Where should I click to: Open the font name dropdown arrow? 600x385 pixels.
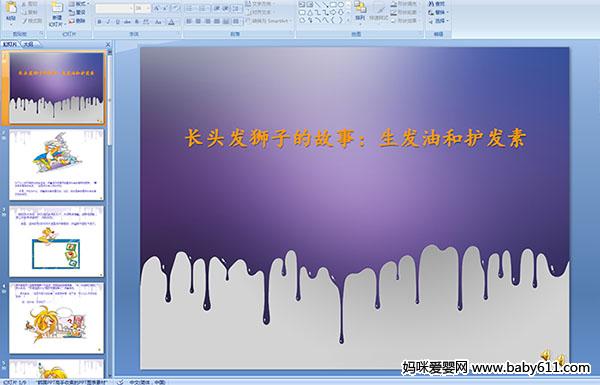131,8
